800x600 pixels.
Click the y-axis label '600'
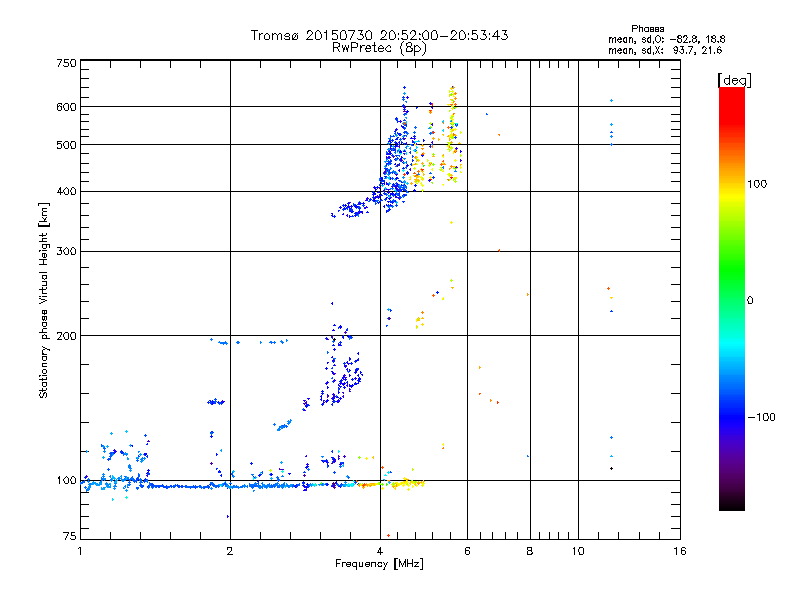click(66, 107)
